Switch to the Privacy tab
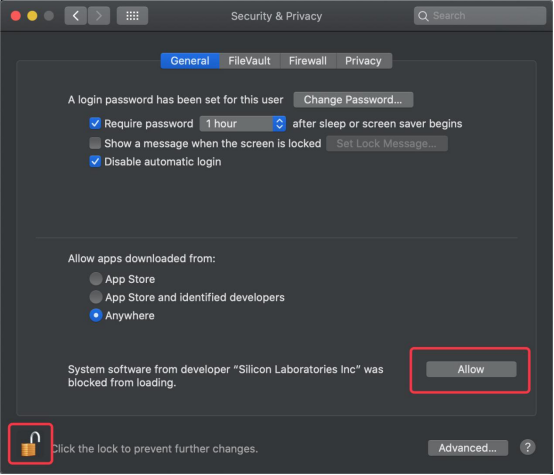This screenshot has width=554, height=475. click(x=364, y=61)
